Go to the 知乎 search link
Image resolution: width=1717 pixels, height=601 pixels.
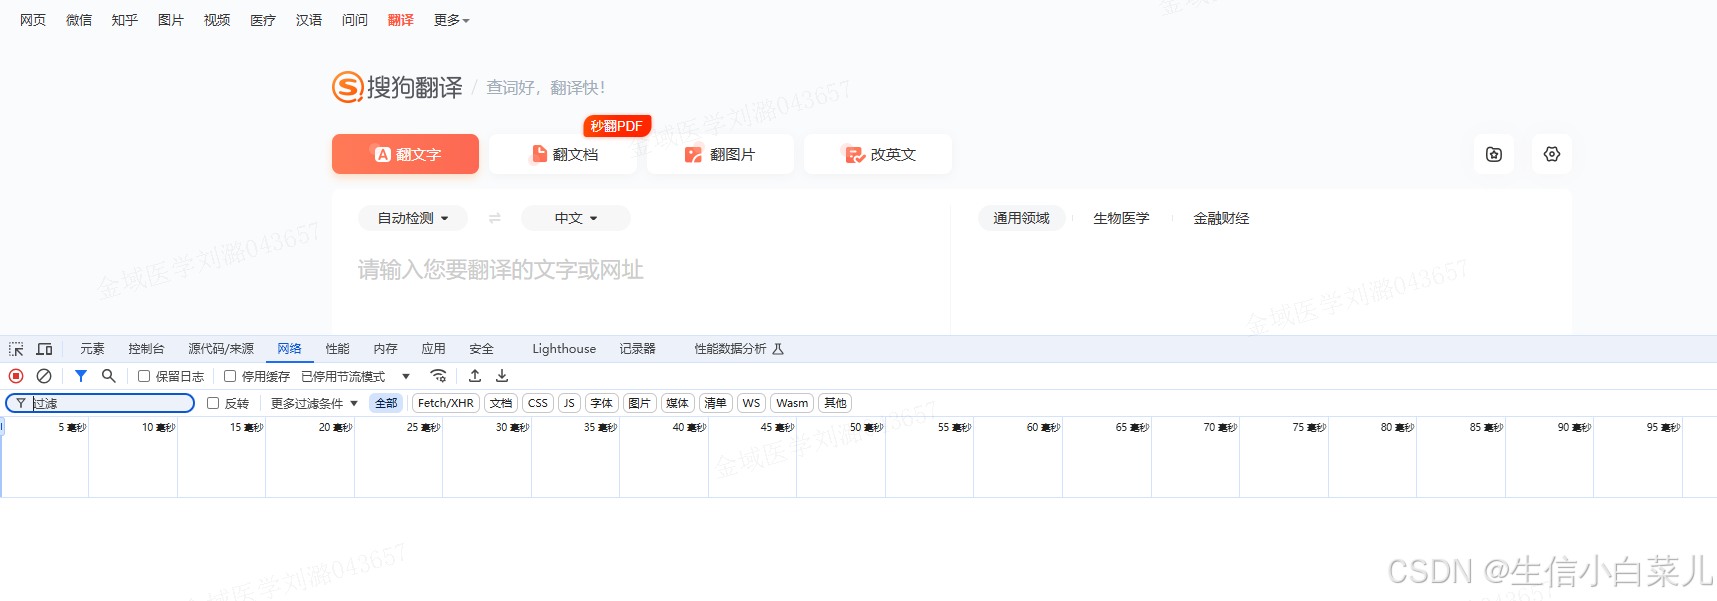pos(125,20)
